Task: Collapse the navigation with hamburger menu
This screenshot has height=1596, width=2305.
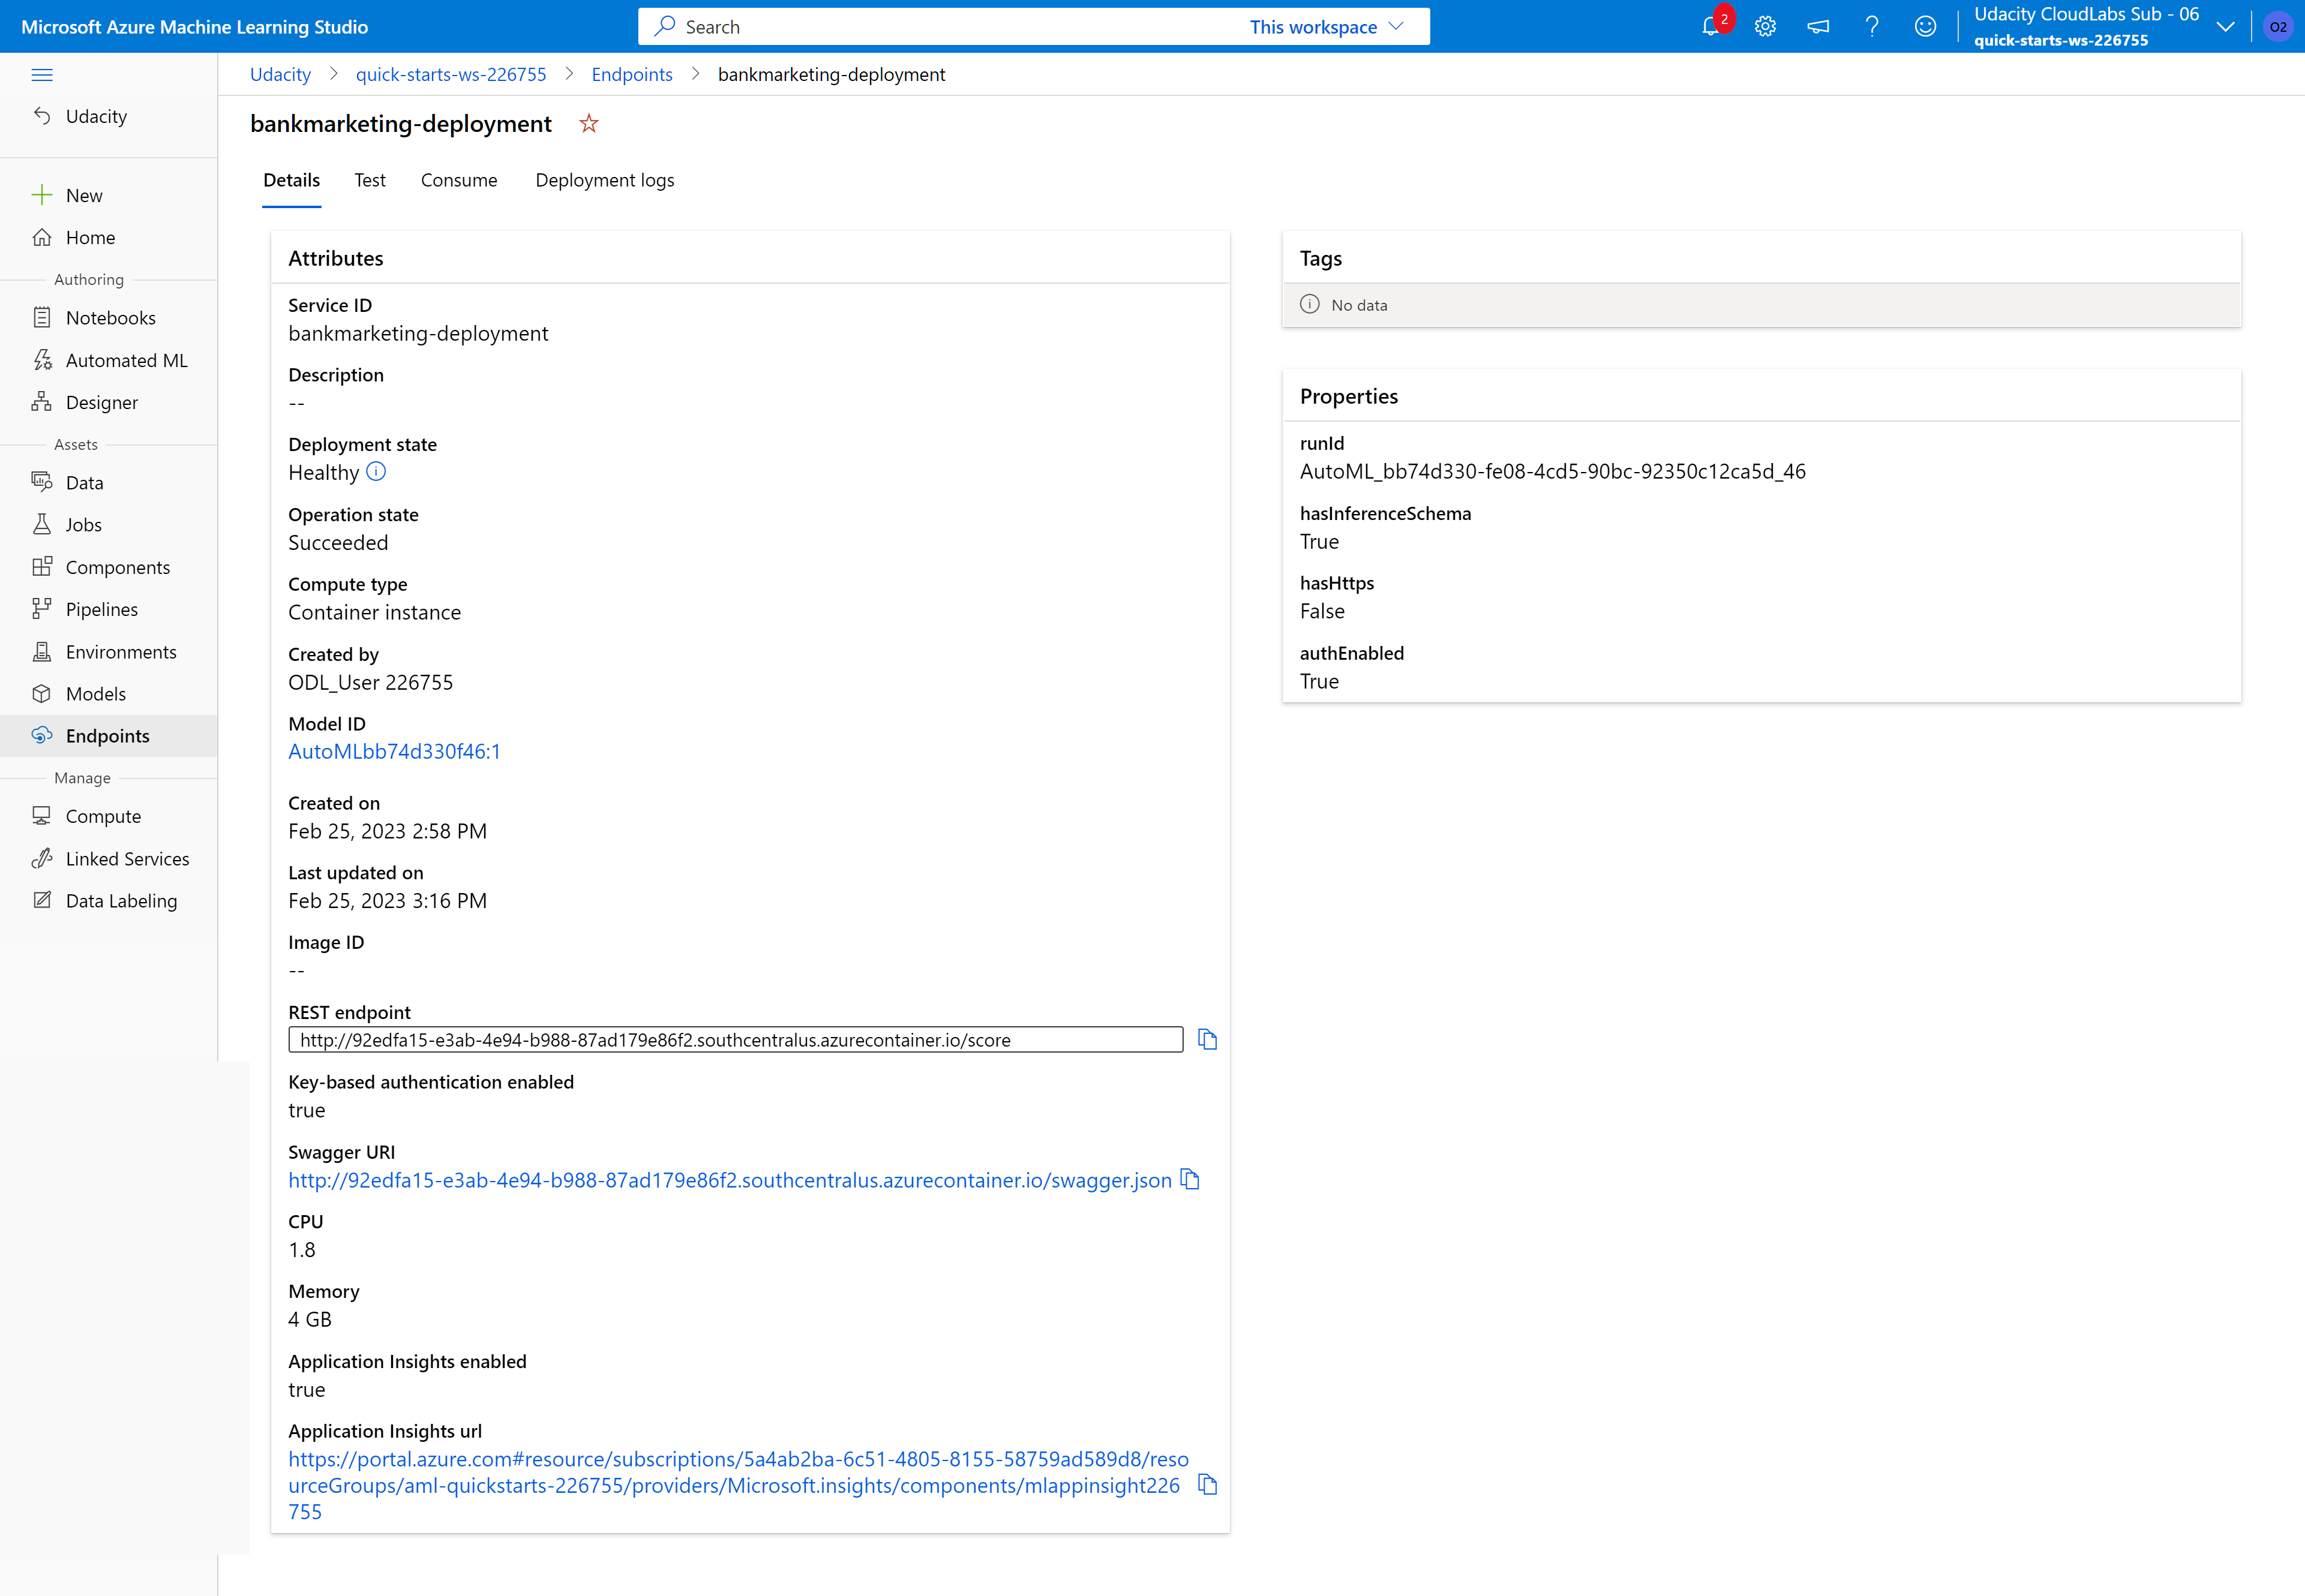Action: [43, 74]
